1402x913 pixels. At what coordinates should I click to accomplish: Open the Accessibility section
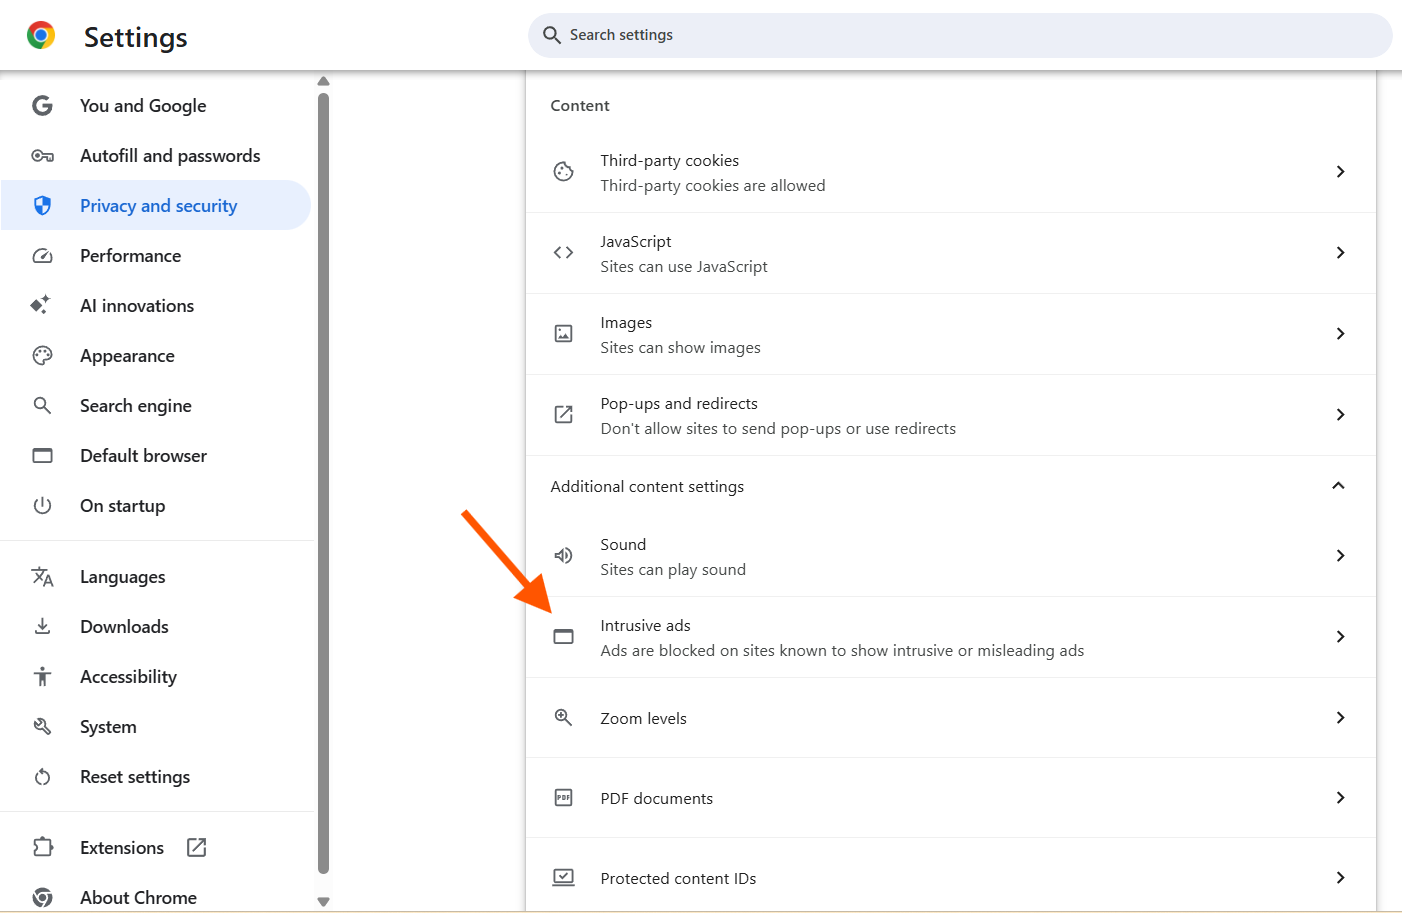coord(156,677)
